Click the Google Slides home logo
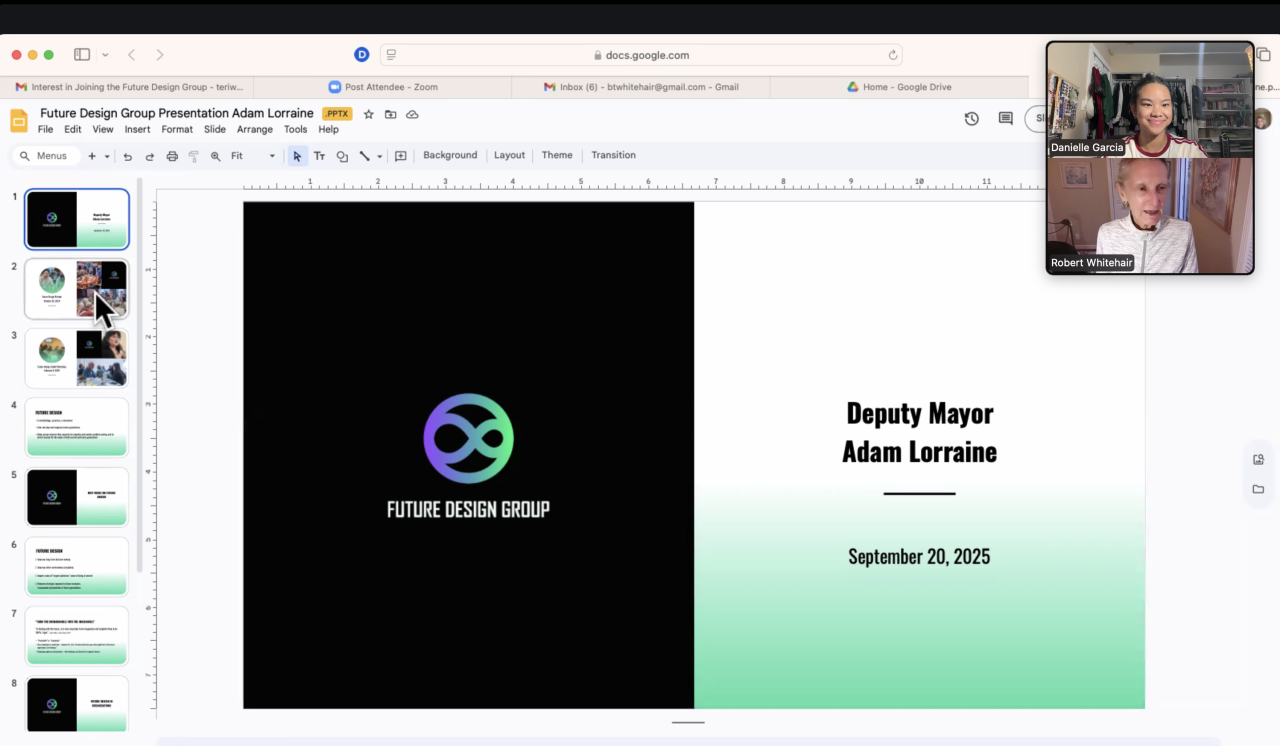The image size is (1280, 746). pyautogui.click(x=19, y=121)
